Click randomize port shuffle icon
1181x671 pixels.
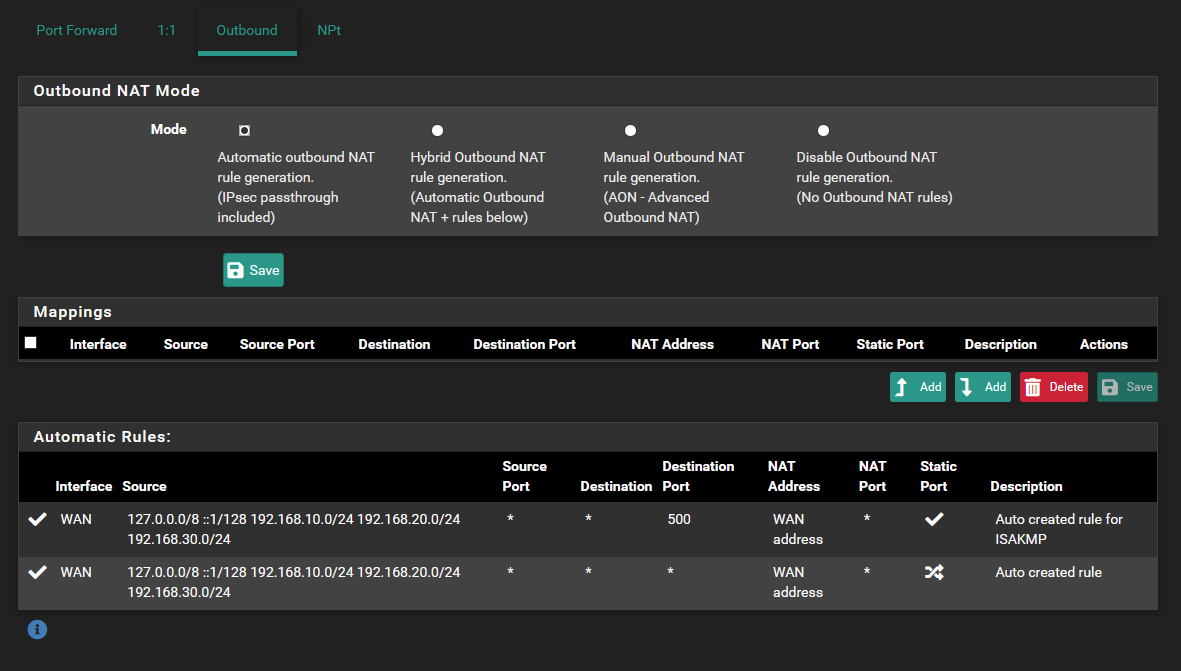coord(934,572)
